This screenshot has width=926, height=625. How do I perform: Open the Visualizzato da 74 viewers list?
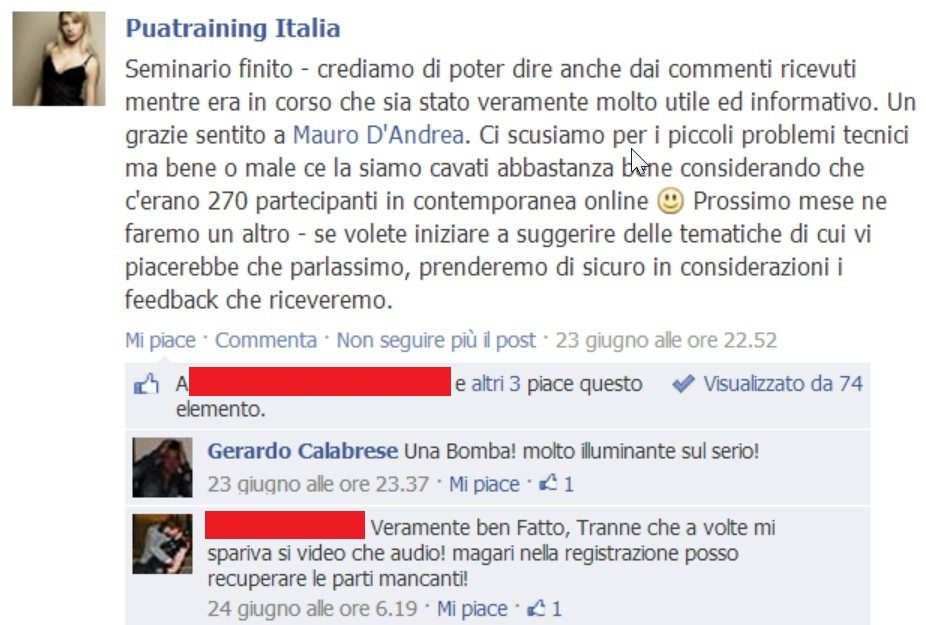tap(782, 384)
